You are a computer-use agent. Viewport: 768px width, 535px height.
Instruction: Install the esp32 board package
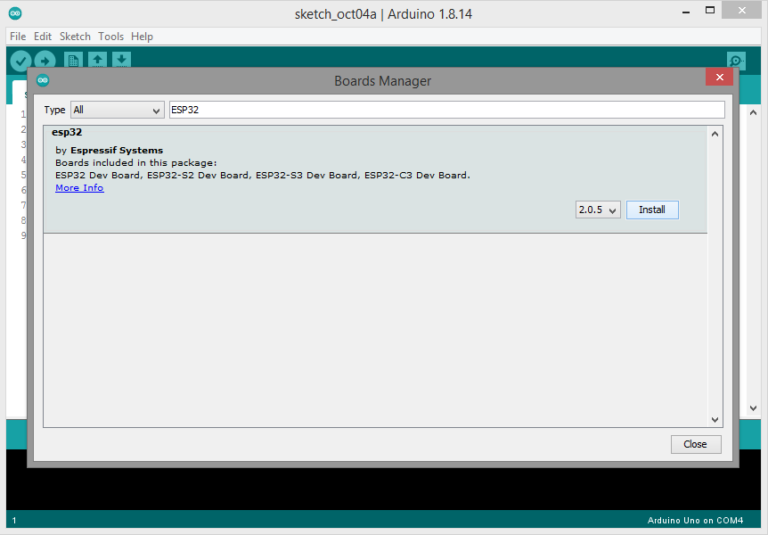click(652, 210)
